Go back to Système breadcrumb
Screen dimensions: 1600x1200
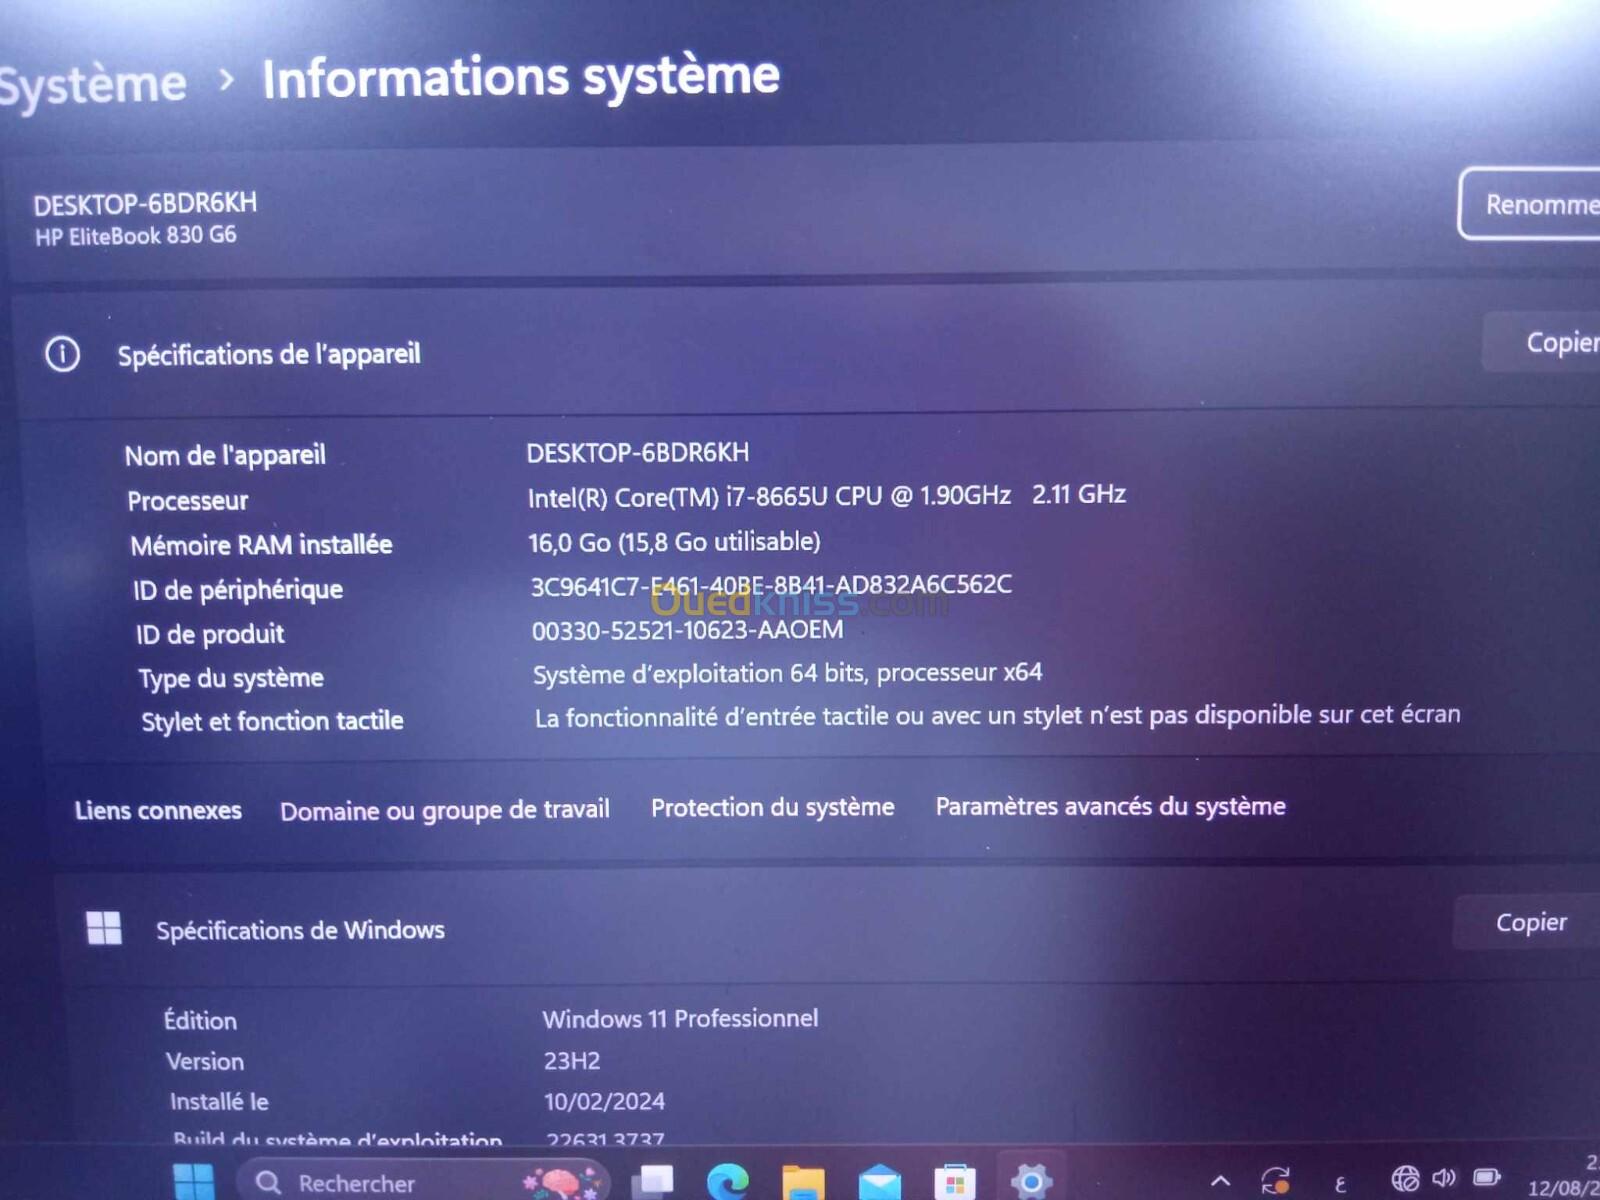click(93, 85)
